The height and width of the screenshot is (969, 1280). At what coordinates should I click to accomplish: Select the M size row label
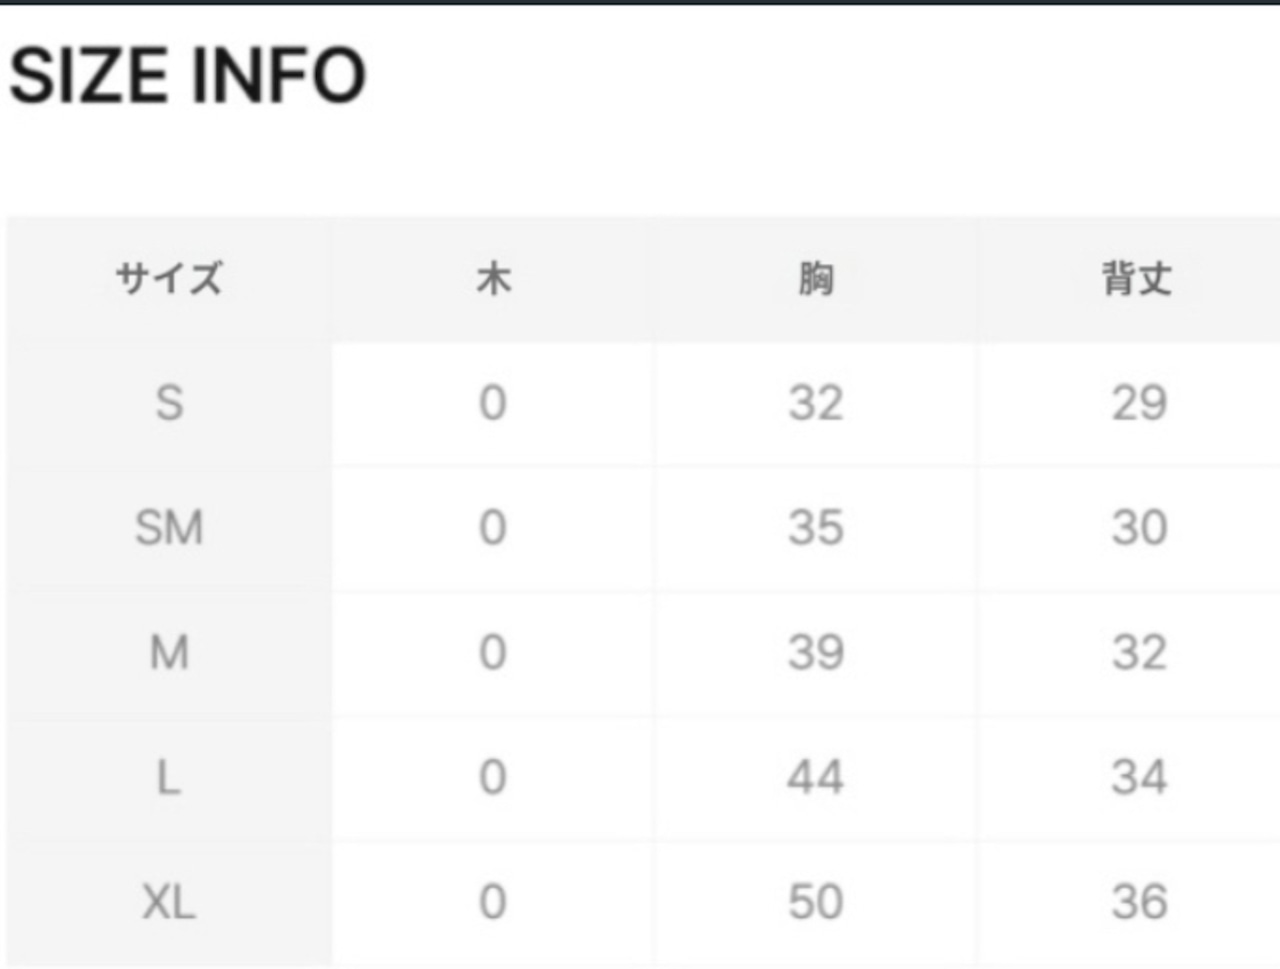click(x=169, y=653)
